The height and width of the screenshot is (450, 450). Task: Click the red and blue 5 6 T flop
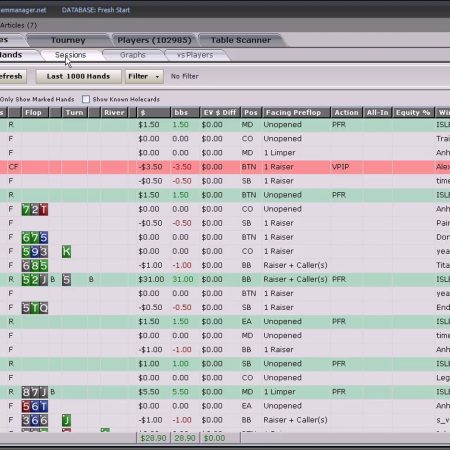(x=35, y=406)
